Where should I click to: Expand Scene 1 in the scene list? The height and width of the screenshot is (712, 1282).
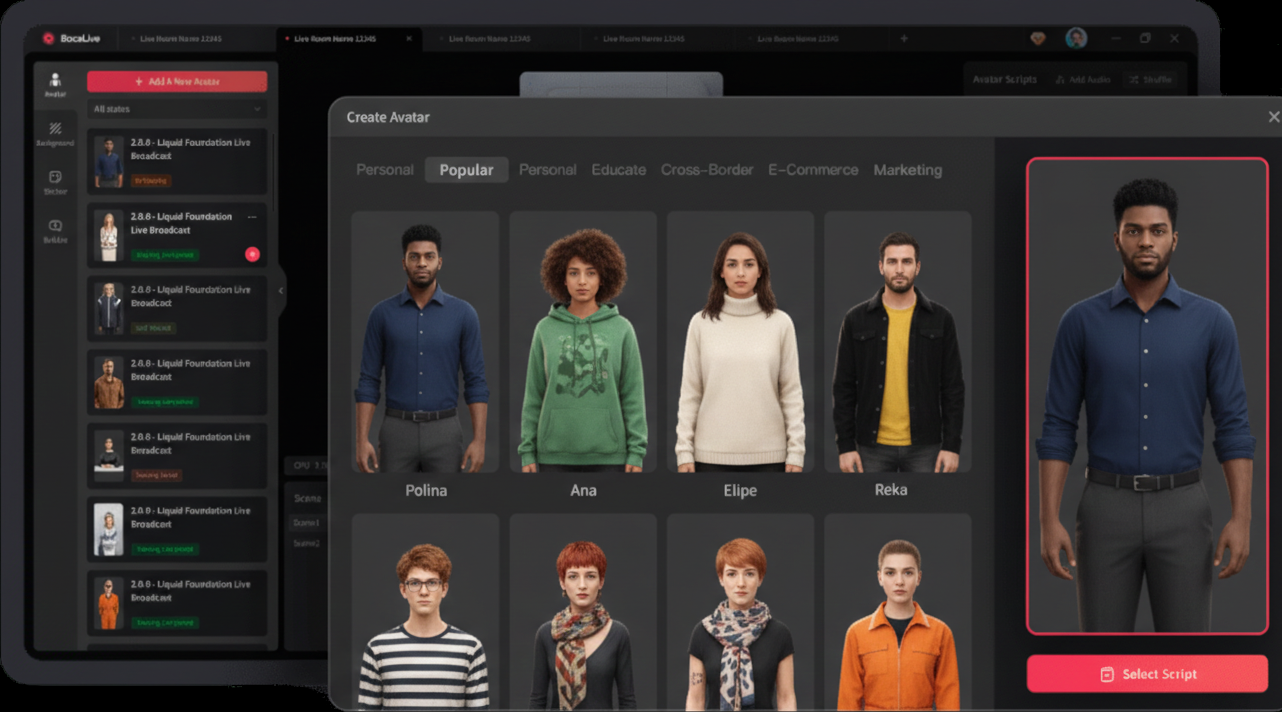tap(307, 522)
